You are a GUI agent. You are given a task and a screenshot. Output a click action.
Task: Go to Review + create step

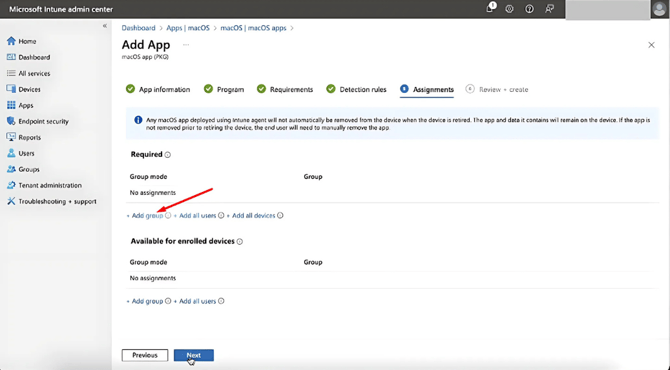(x=497, y=89)
